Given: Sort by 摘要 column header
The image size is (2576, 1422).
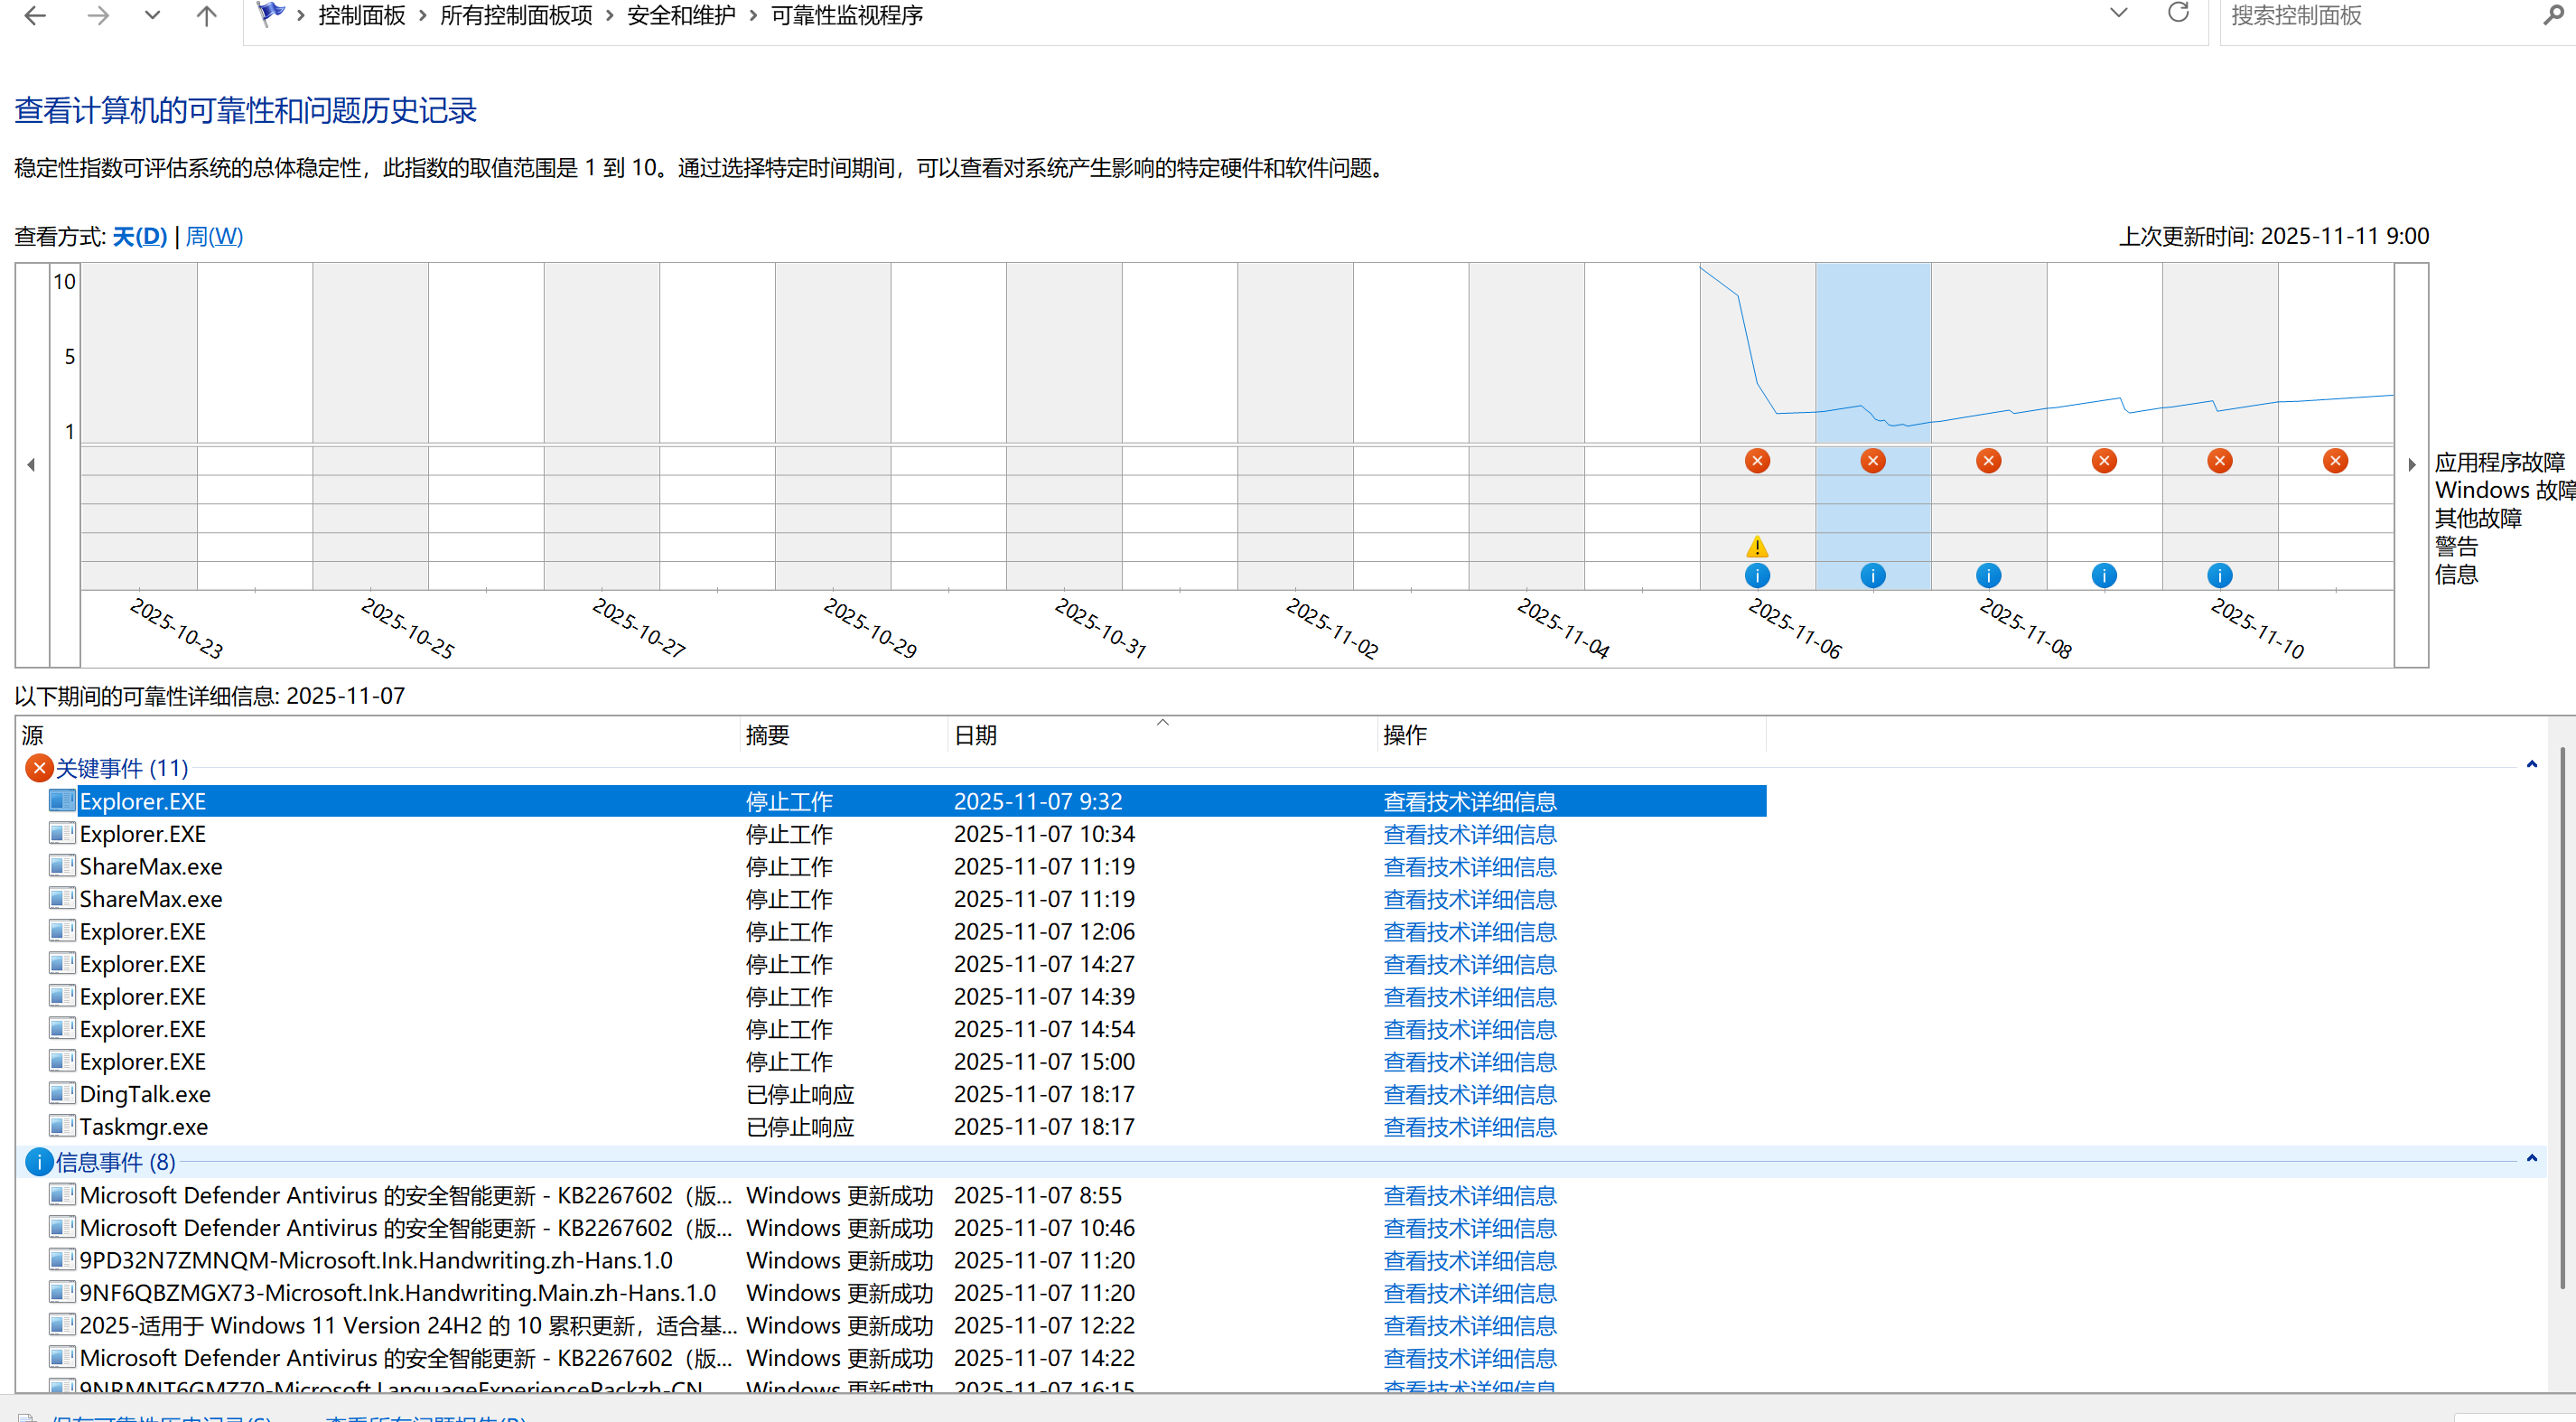Looking at the screenshot, I should pyautogui.click(x=844, y=735).
